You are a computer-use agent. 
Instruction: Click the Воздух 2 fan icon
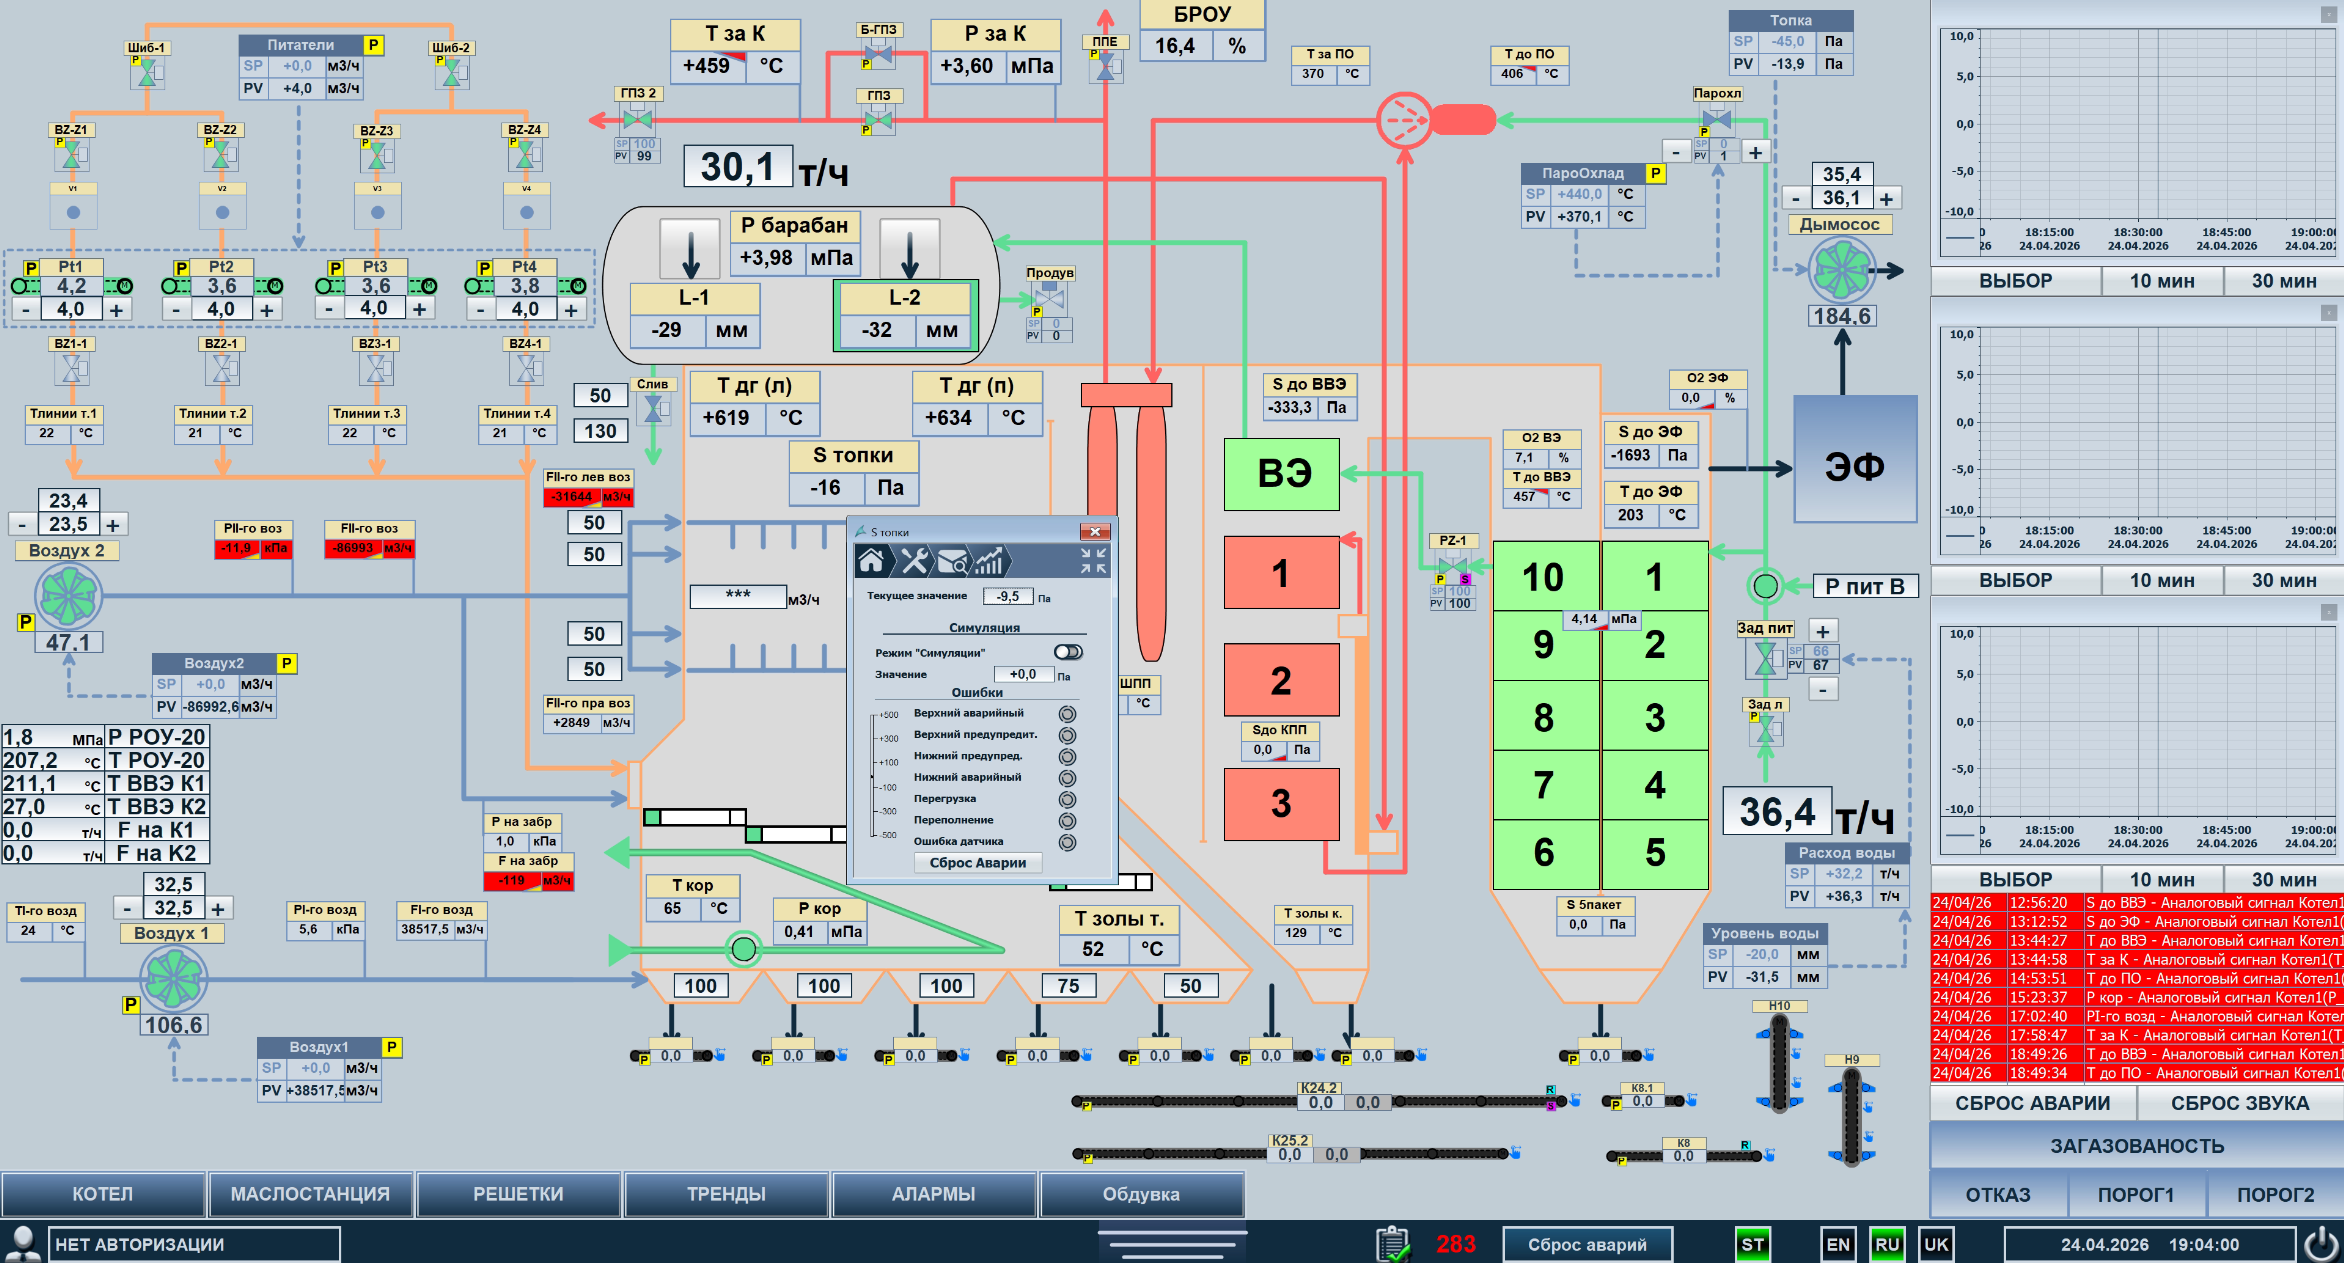click(x=69, y=596)
